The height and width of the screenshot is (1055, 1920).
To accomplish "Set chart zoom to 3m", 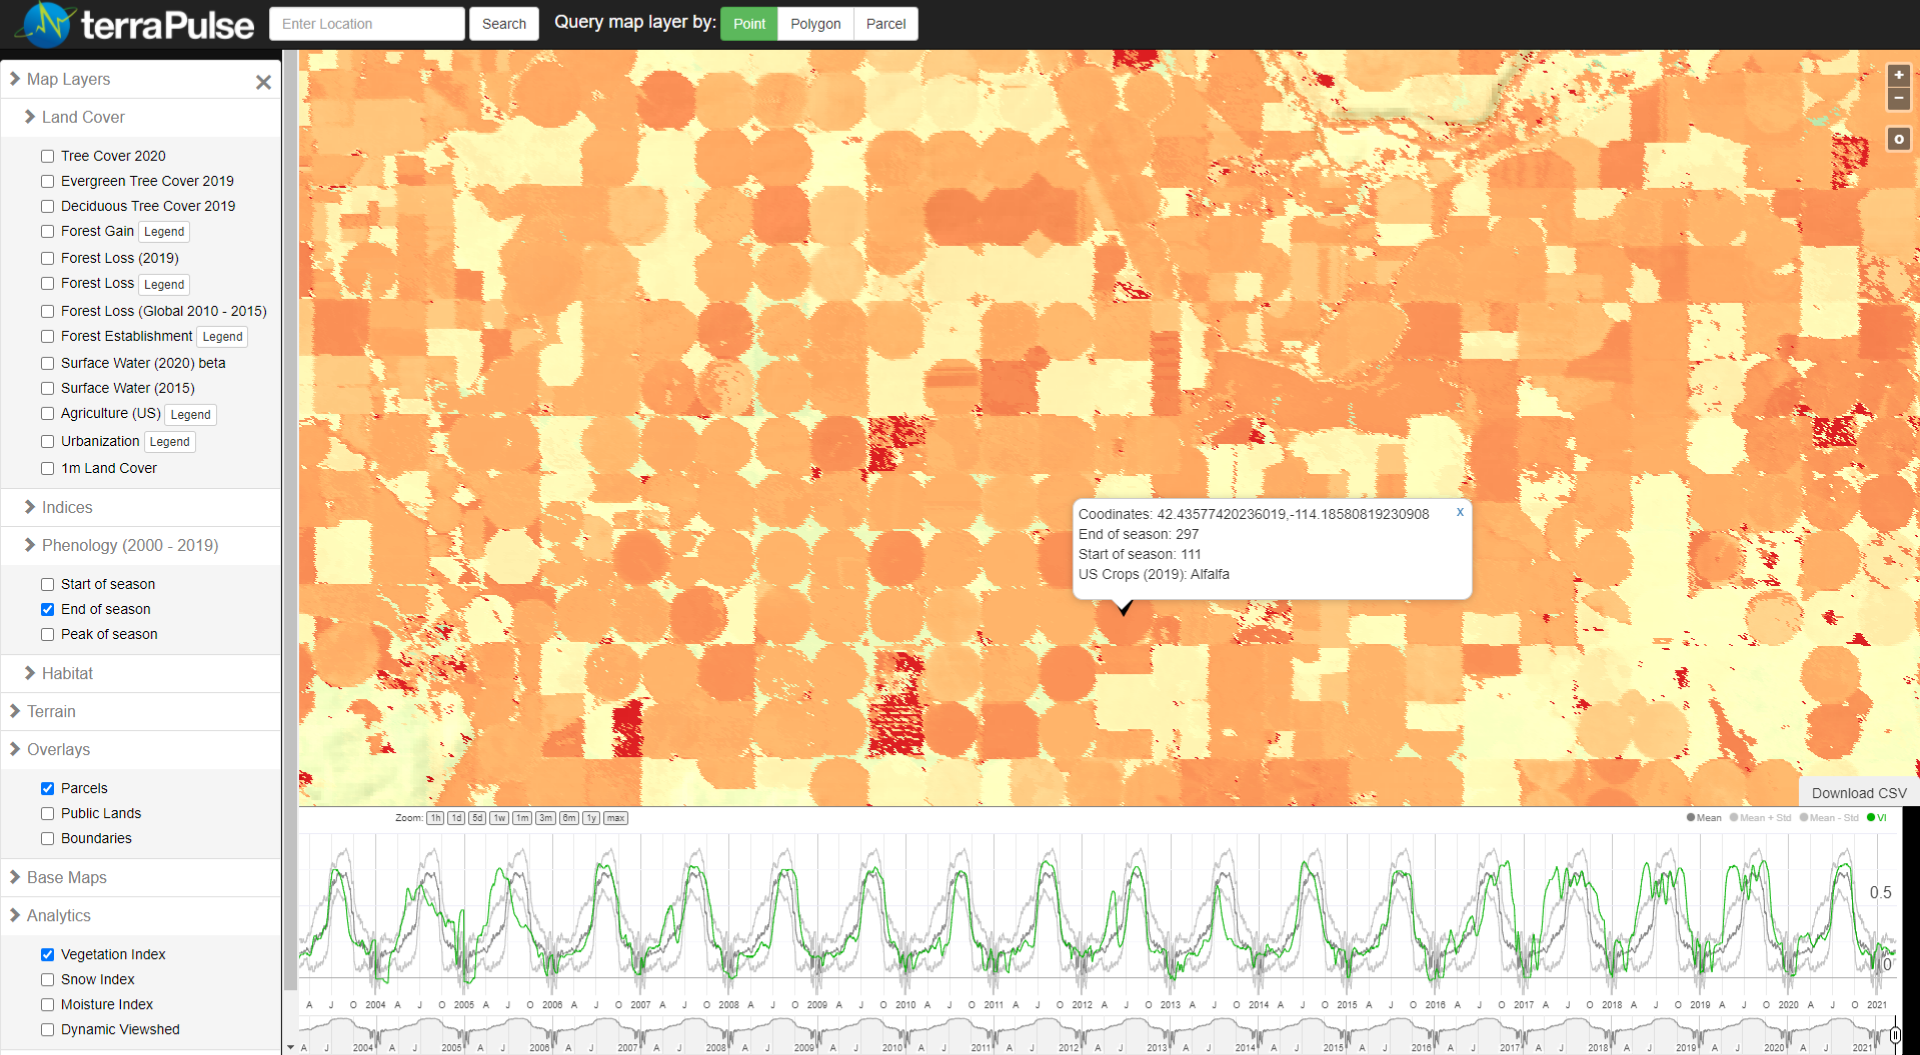I will (x=545, y=818).
